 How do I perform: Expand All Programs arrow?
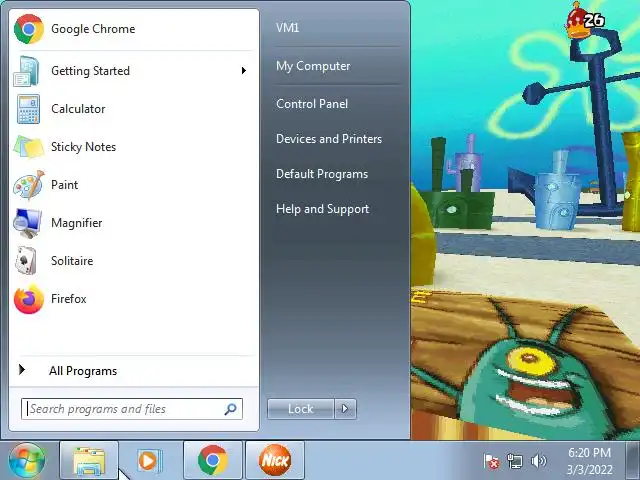coord(22,370)
